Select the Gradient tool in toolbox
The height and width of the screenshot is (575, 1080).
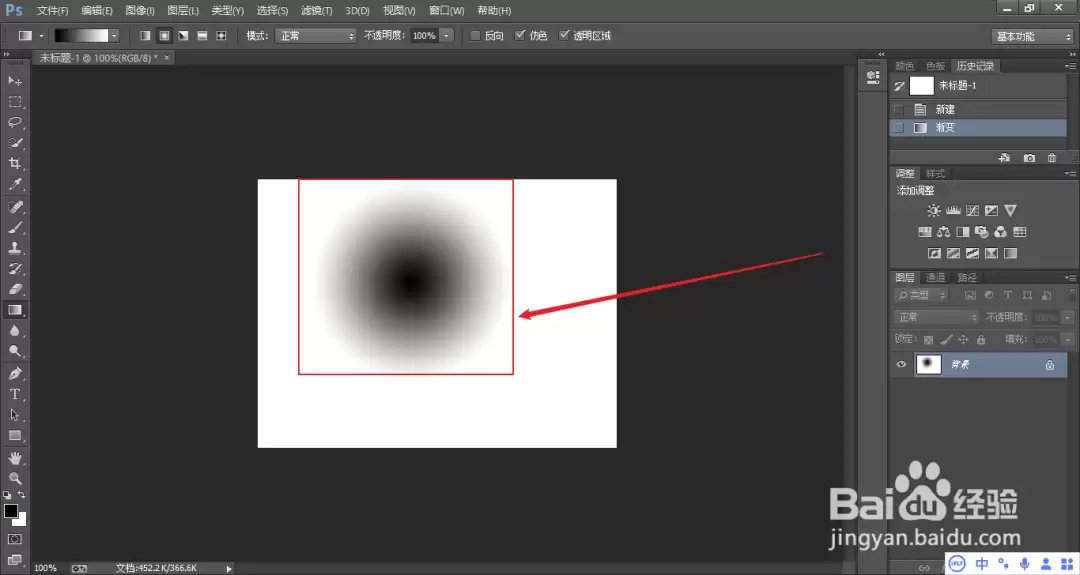(x=15, y=311)
